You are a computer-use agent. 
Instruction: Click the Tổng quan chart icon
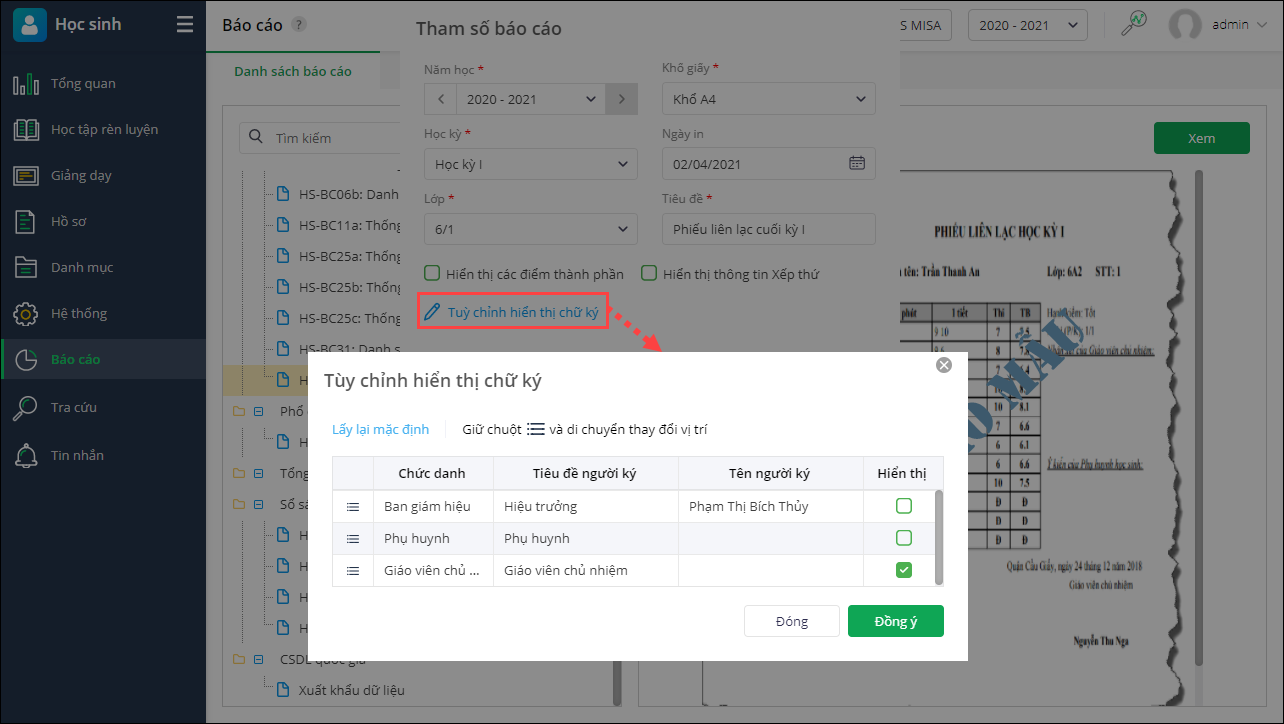click(26, 84)
